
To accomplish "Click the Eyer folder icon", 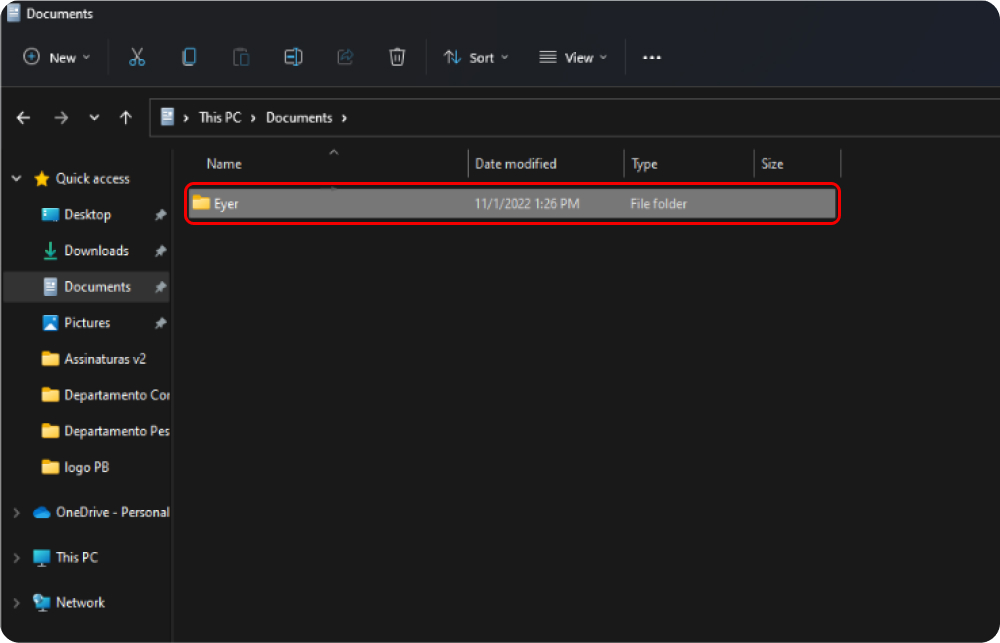I will 202,203.
